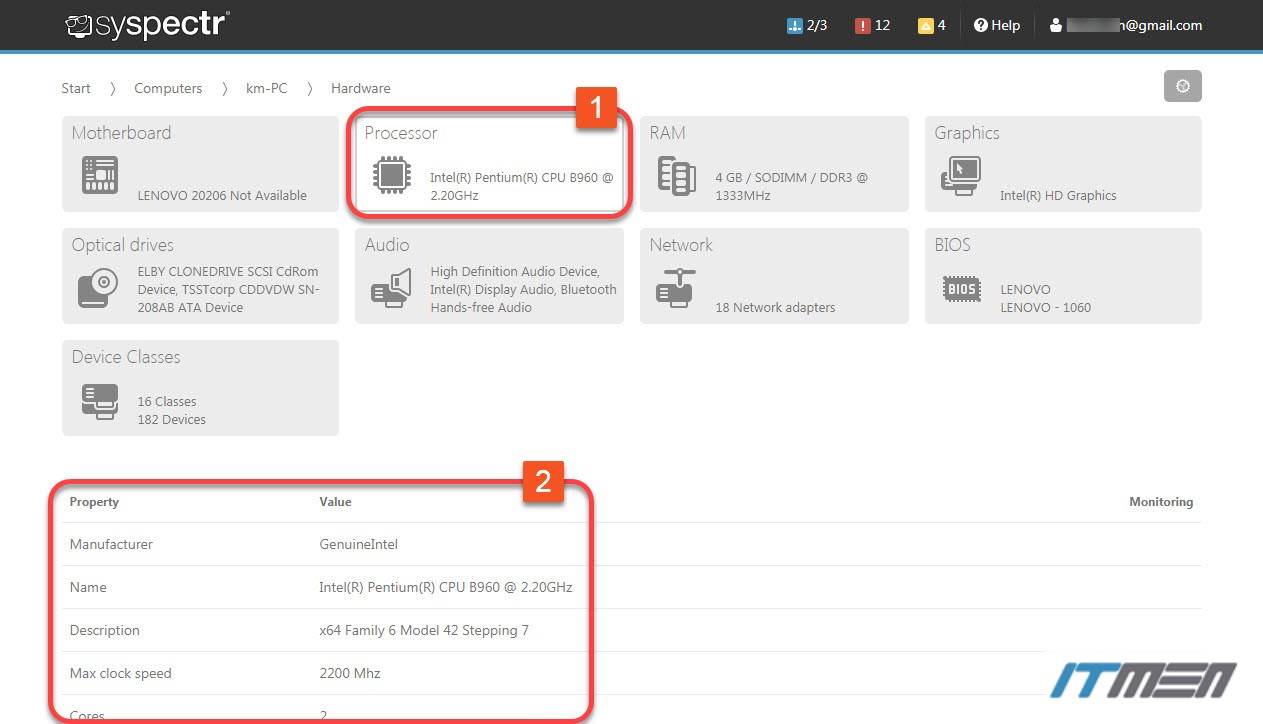Open the Device Classes tile
This screenshot has height=724, width=1263.
200,388
